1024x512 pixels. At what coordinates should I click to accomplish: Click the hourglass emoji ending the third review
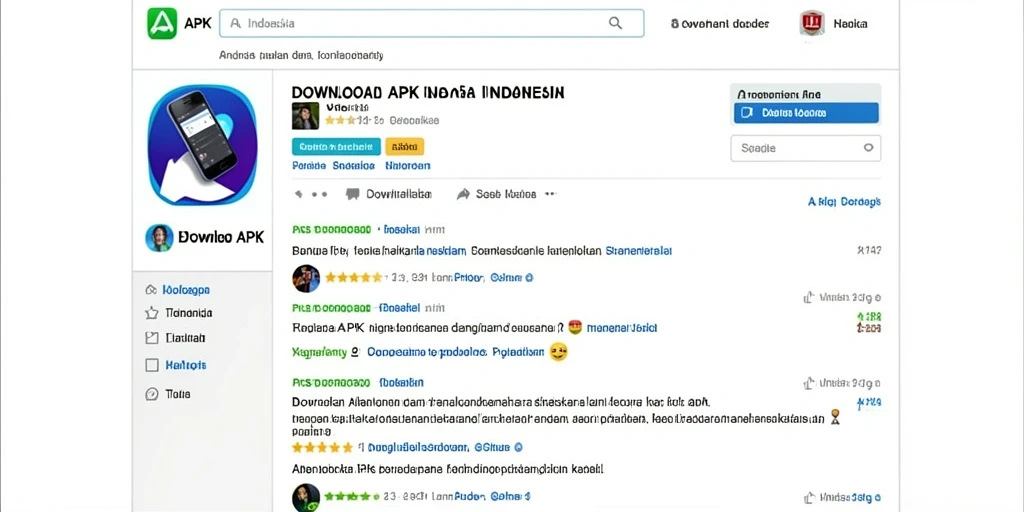pyautogui.click(x=835, y=417)
